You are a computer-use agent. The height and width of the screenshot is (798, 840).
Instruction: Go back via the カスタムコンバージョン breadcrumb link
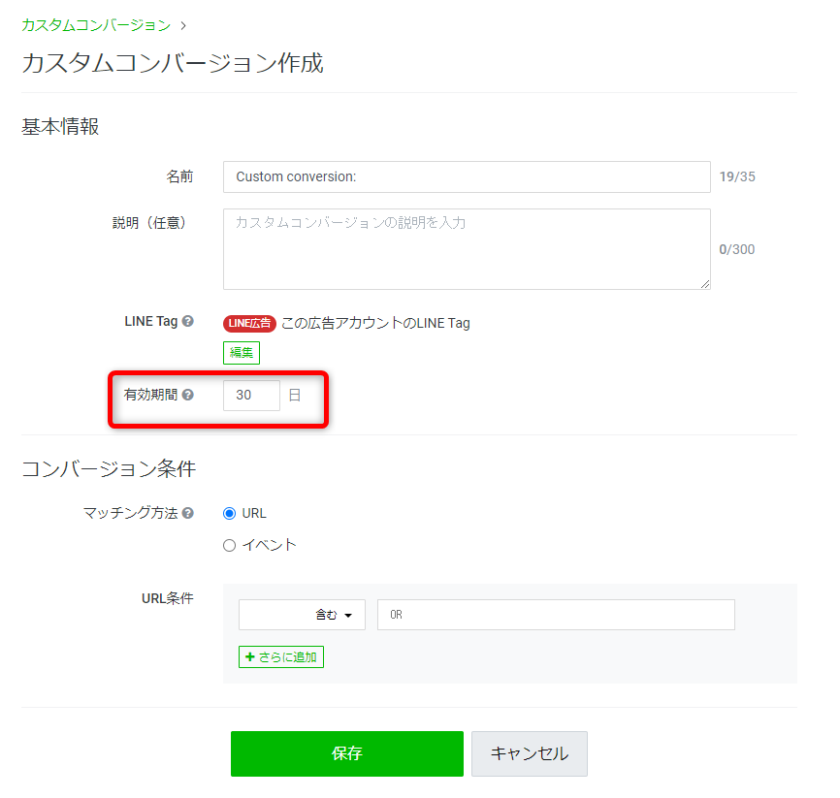96,25
